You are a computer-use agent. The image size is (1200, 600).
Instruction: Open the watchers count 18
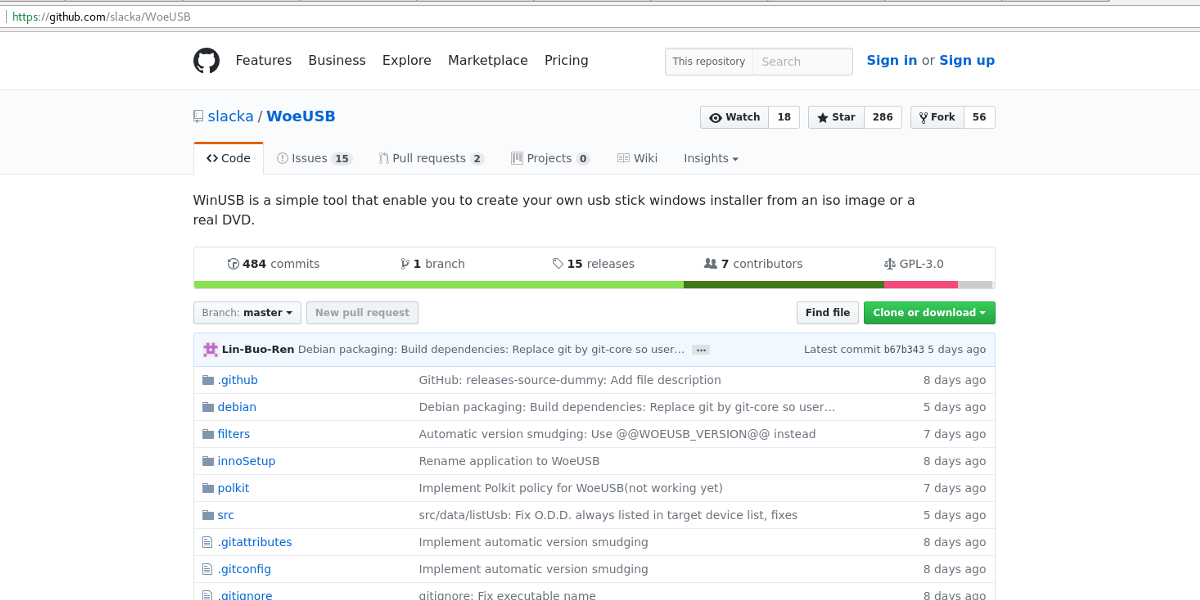784,117
